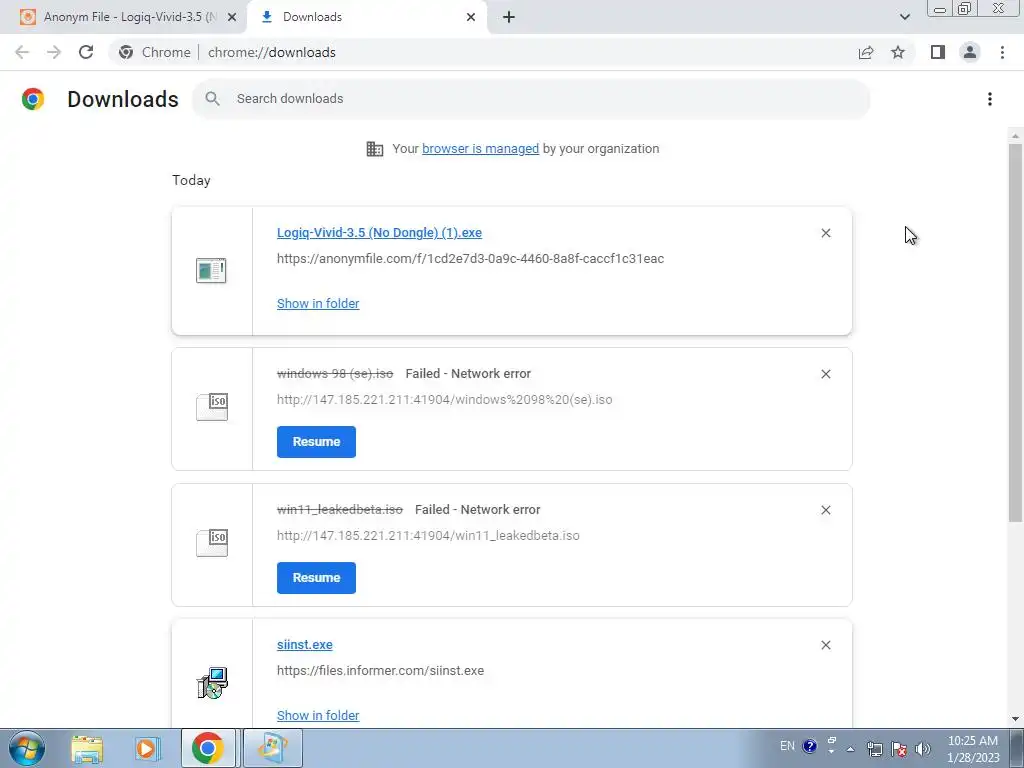Image resolution: width=1024 pixels, height=768 pixels.
Task: Show siinst.exe in folder
Action: (x=318, y=716)
